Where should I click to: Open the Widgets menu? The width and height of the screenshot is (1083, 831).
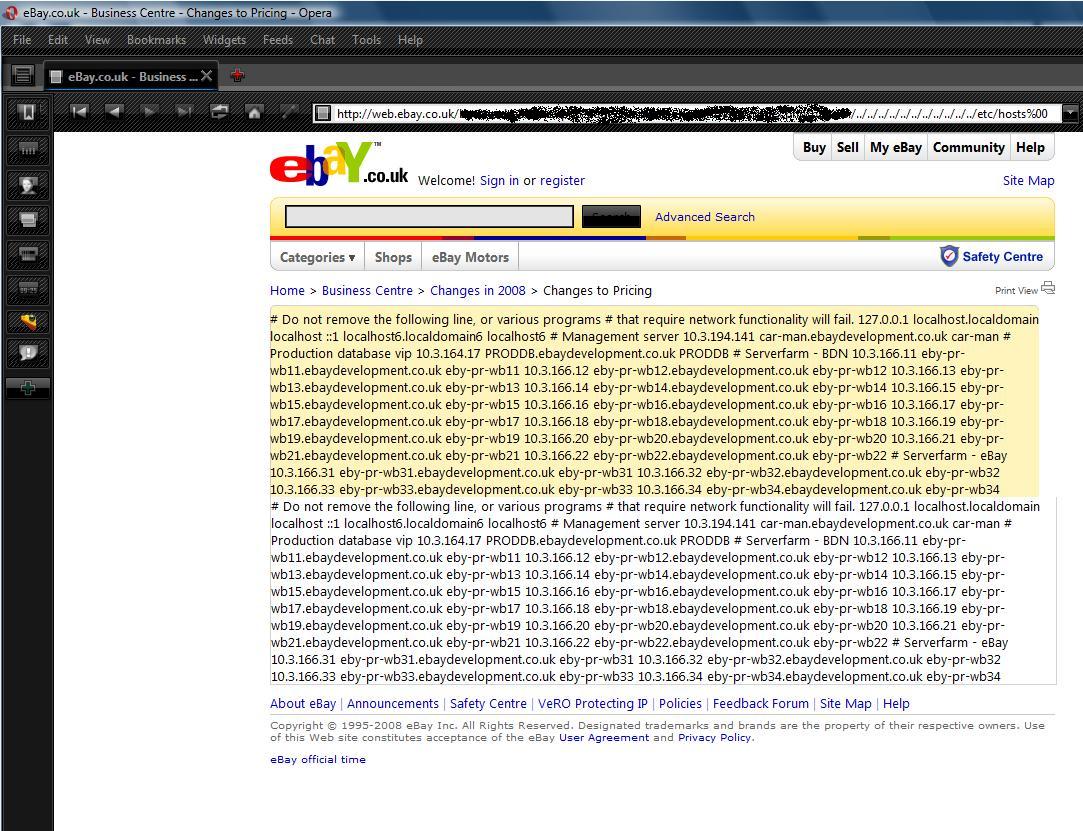tap(224, 40)
